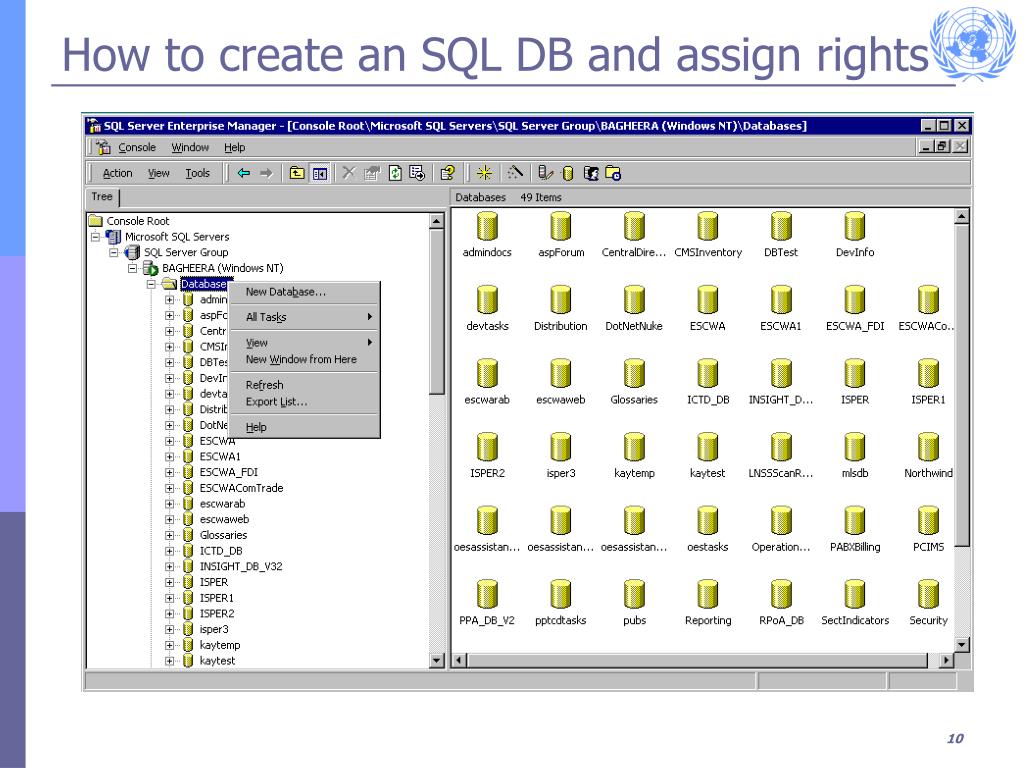Select the PABXBilling database icon
This screenshot has width=1024, height=768.
[855, 521]
